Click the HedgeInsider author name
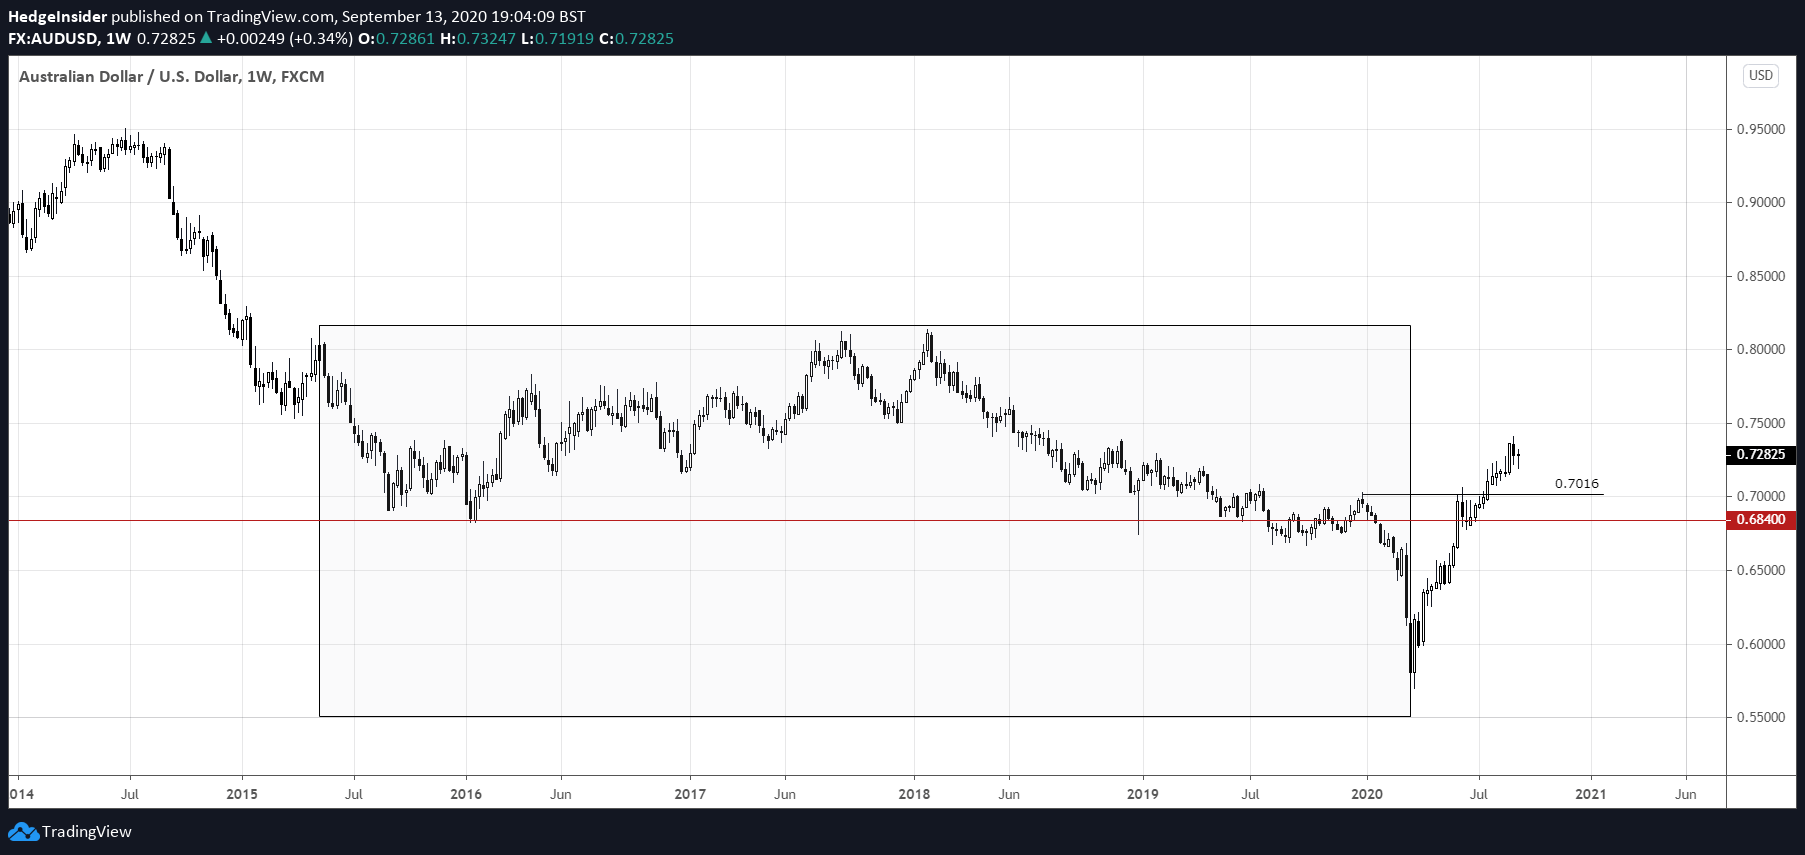 [x=57, y=17]
